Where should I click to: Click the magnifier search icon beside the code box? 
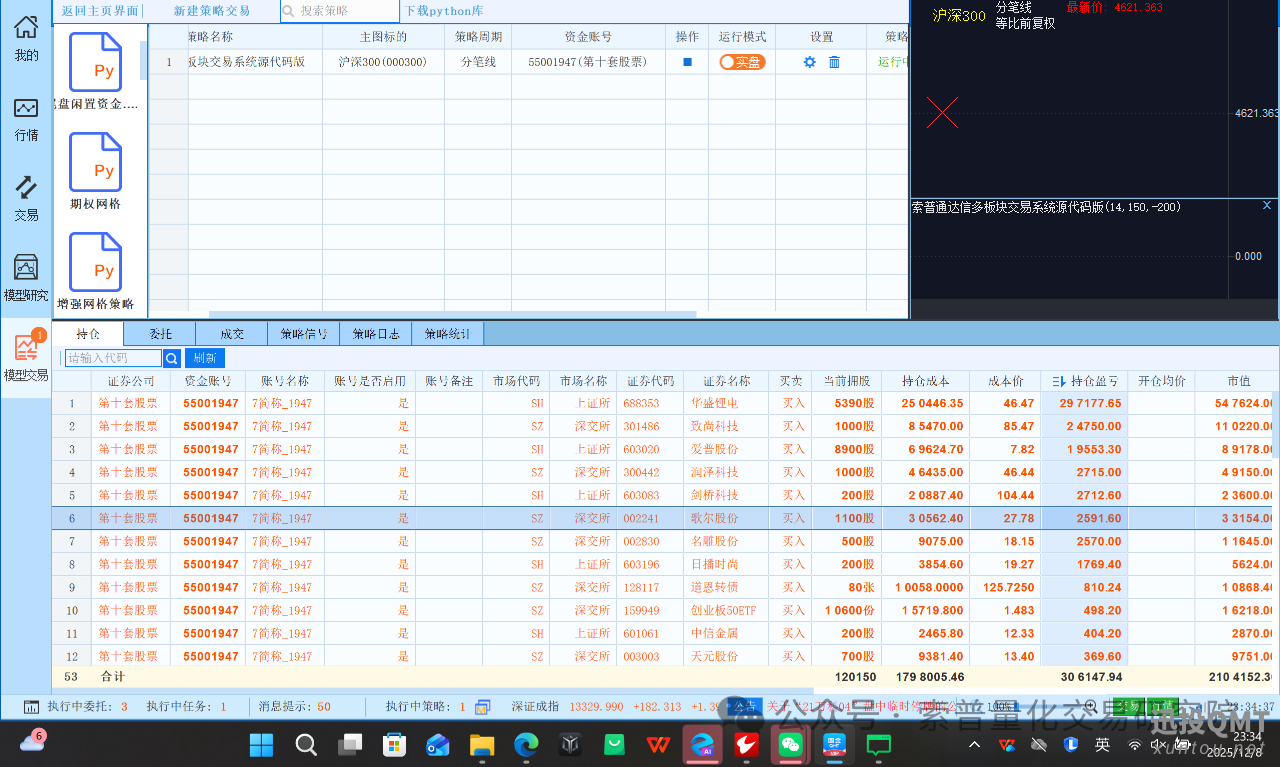coord(170,357)
